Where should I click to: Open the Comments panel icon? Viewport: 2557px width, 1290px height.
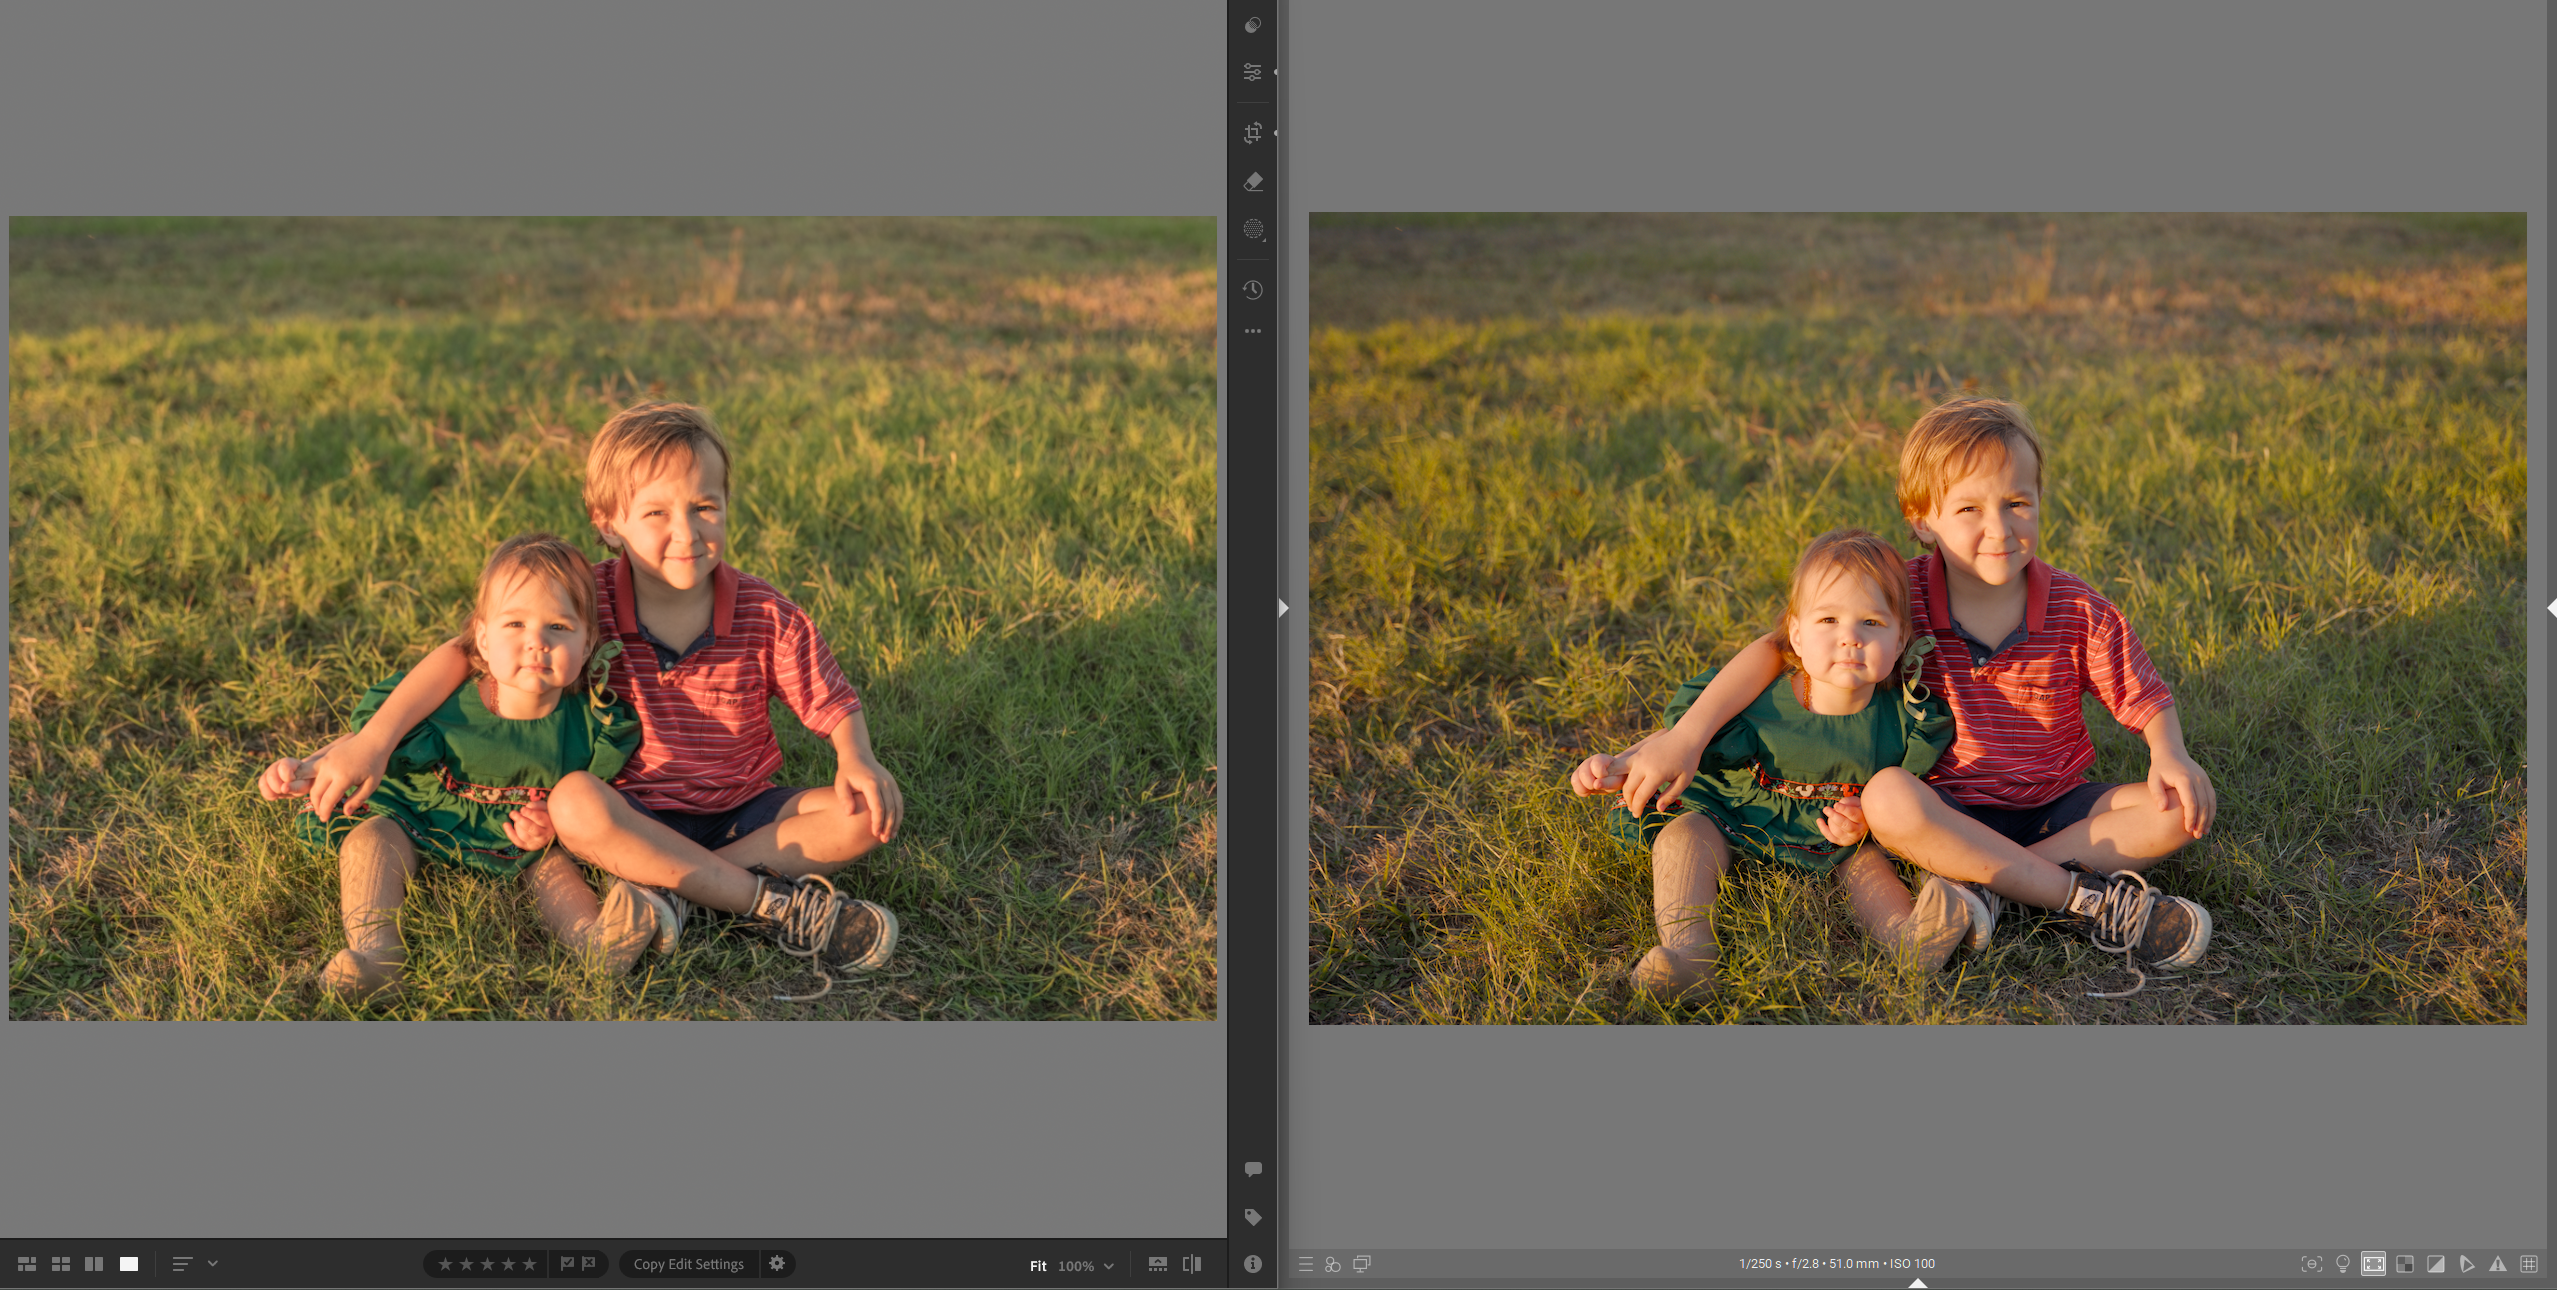point(1252,1169)
